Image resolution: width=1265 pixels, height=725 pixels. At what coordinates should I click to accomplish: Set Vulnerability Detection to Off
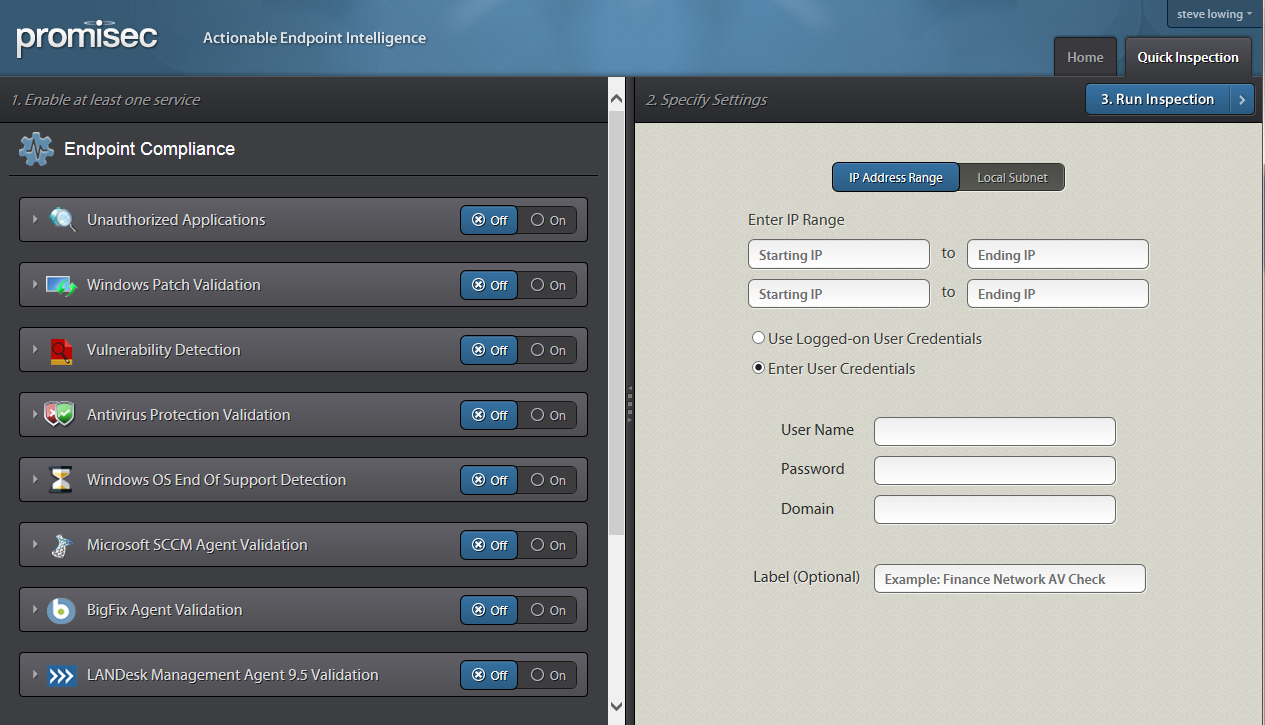tap(489, 350)
